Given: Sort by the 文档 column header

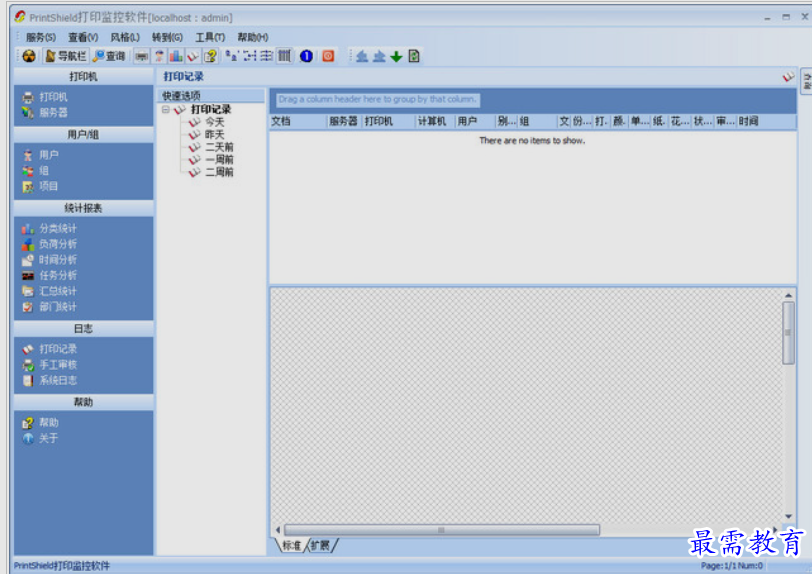Looking at the screenshot, I should point(298,121).
